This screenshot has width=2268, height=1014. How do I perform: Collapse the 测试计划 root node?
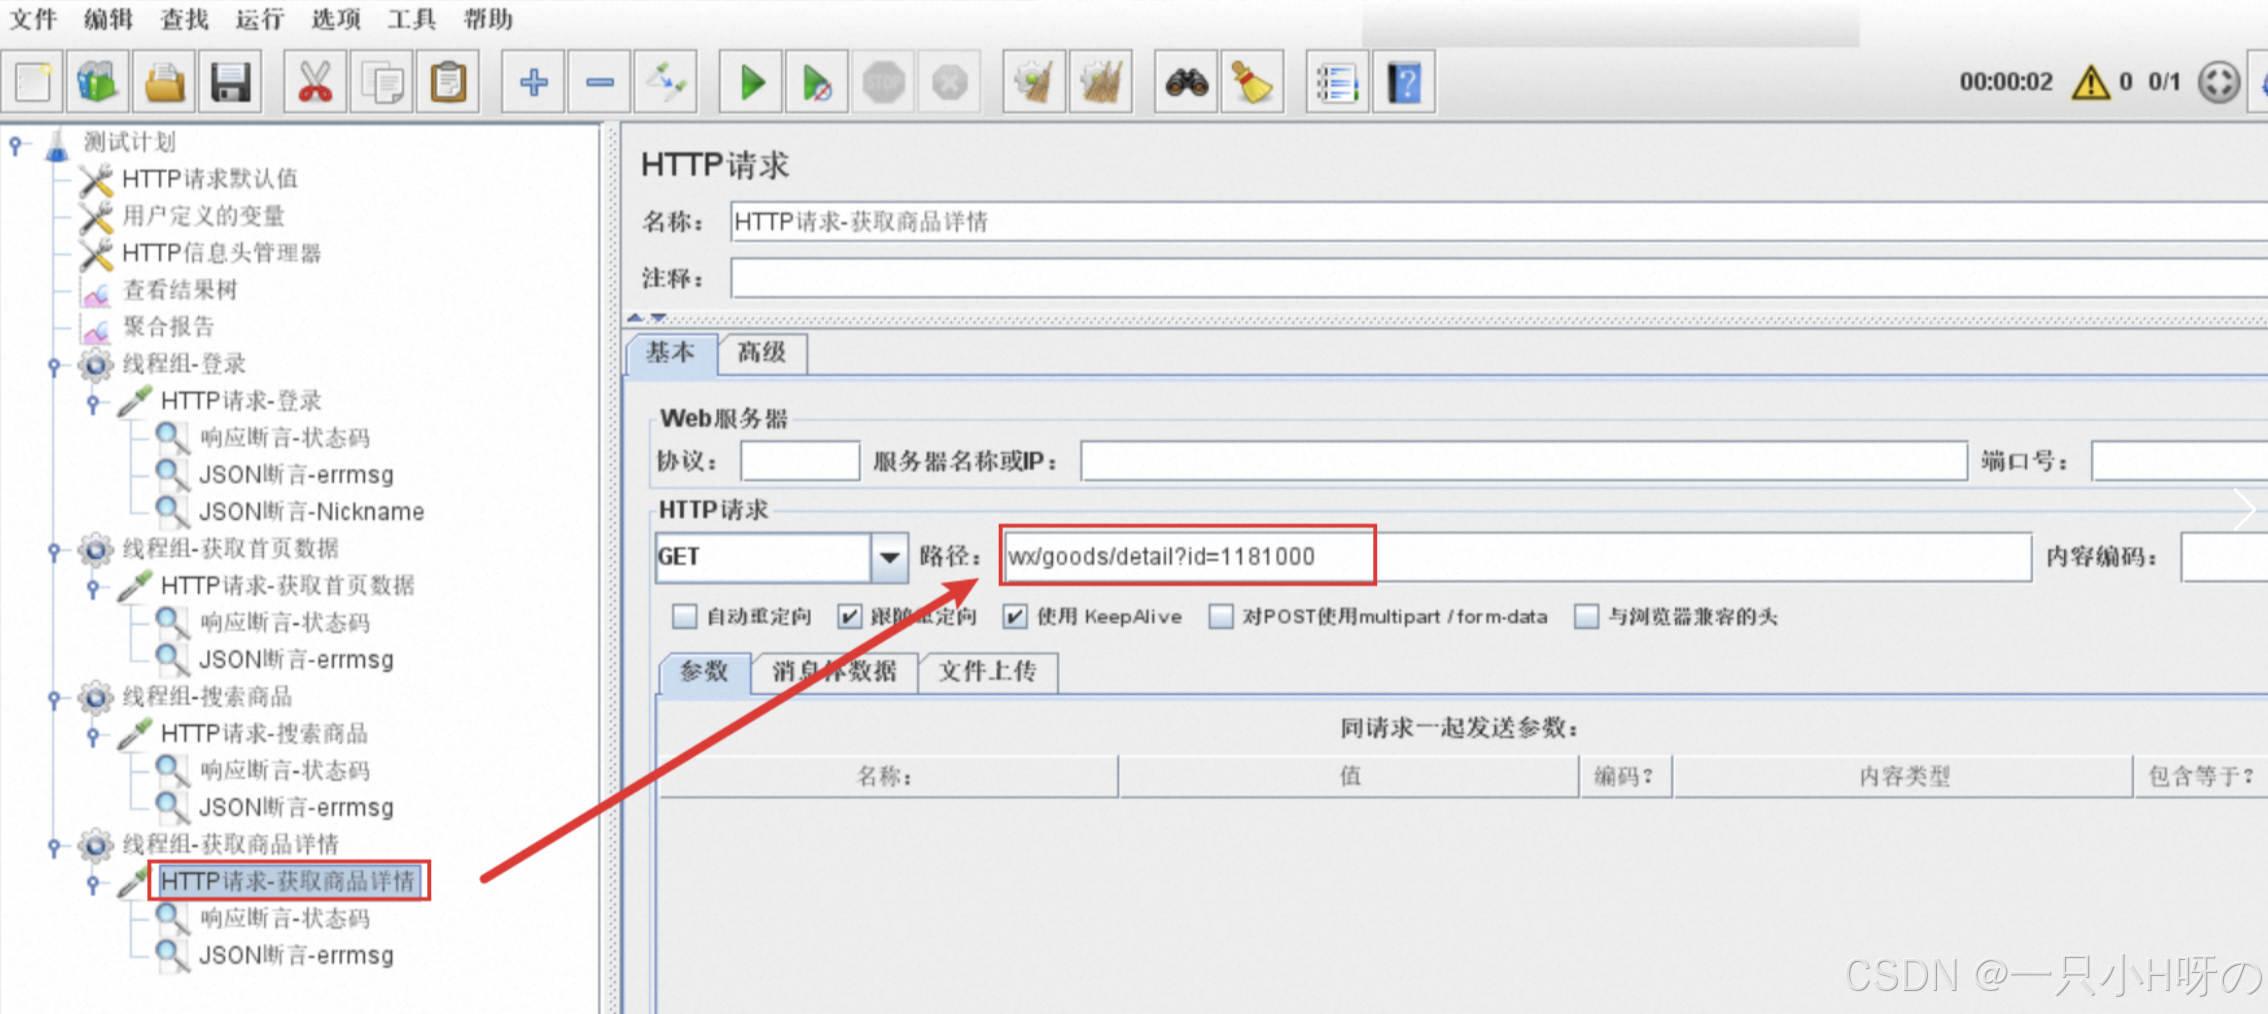(16, 146)
